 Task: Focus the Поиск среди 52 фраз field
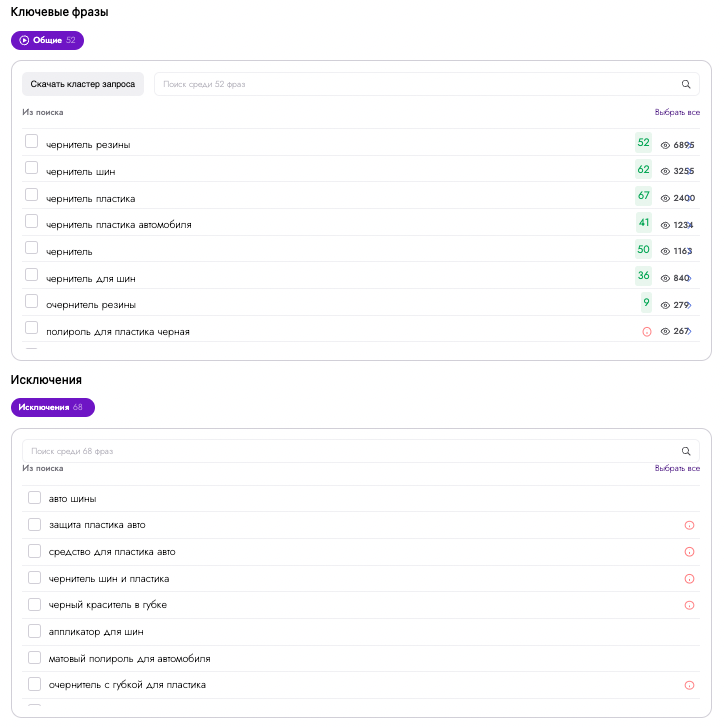426,84
